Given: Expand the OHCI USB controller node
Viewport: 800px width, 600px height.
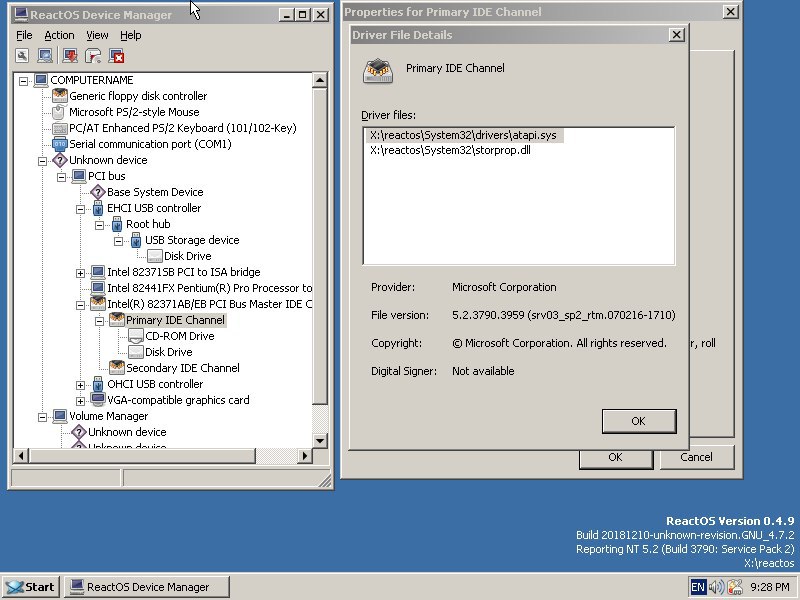Looking at the screenshot, I should point(80,385).
